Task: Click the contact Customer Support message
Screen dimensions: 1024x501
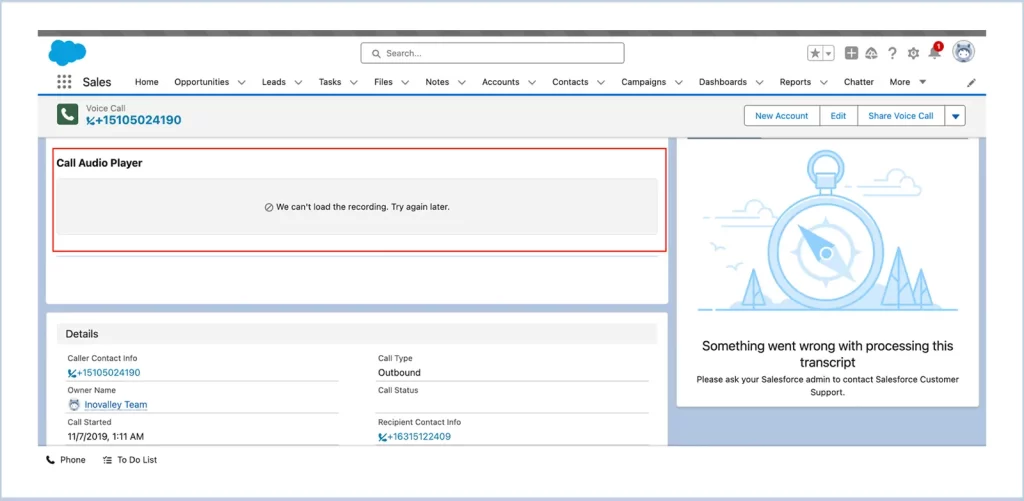Action: tap(827, 385)
